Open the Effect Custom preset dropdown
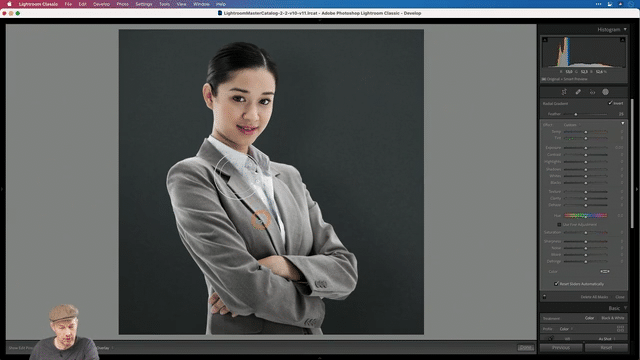This screenshot has width=640, height=360. tap(571, 125)
